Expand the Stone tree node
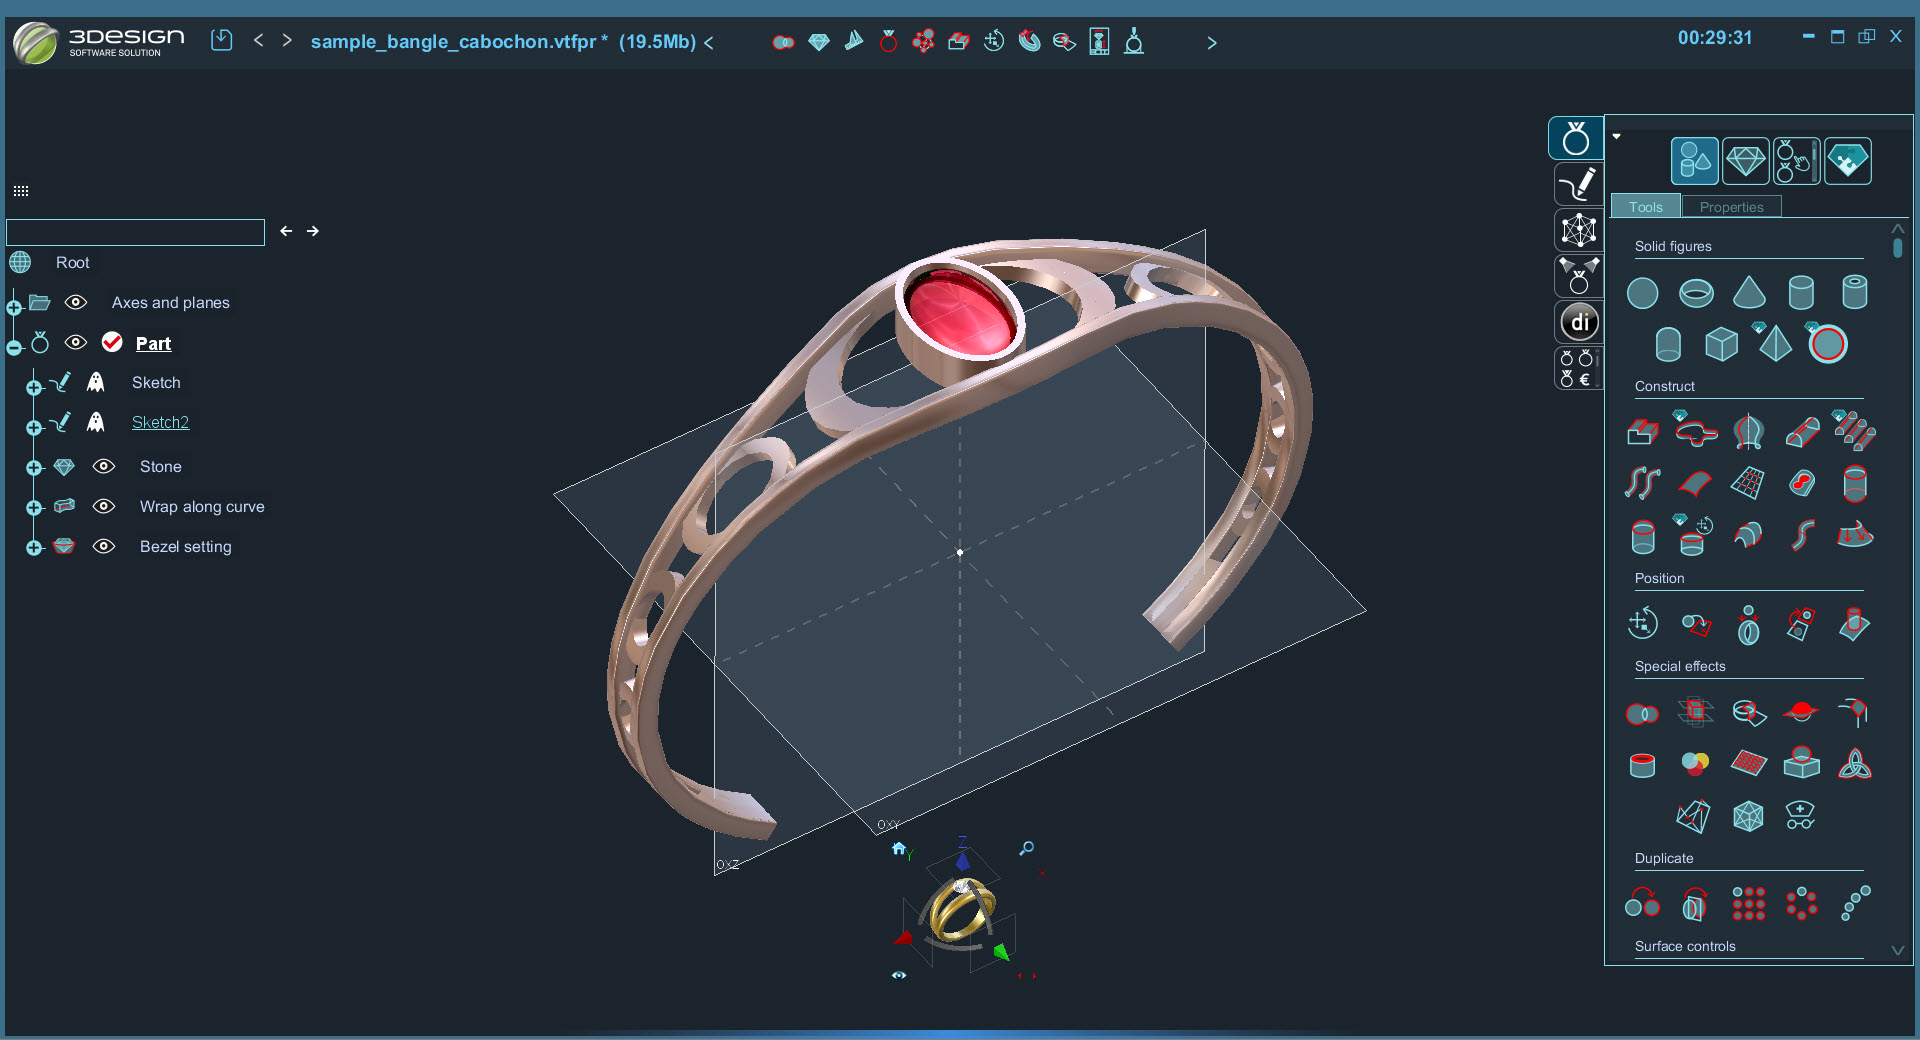This screenshot has width=1920, height=1040. [34, 468]
